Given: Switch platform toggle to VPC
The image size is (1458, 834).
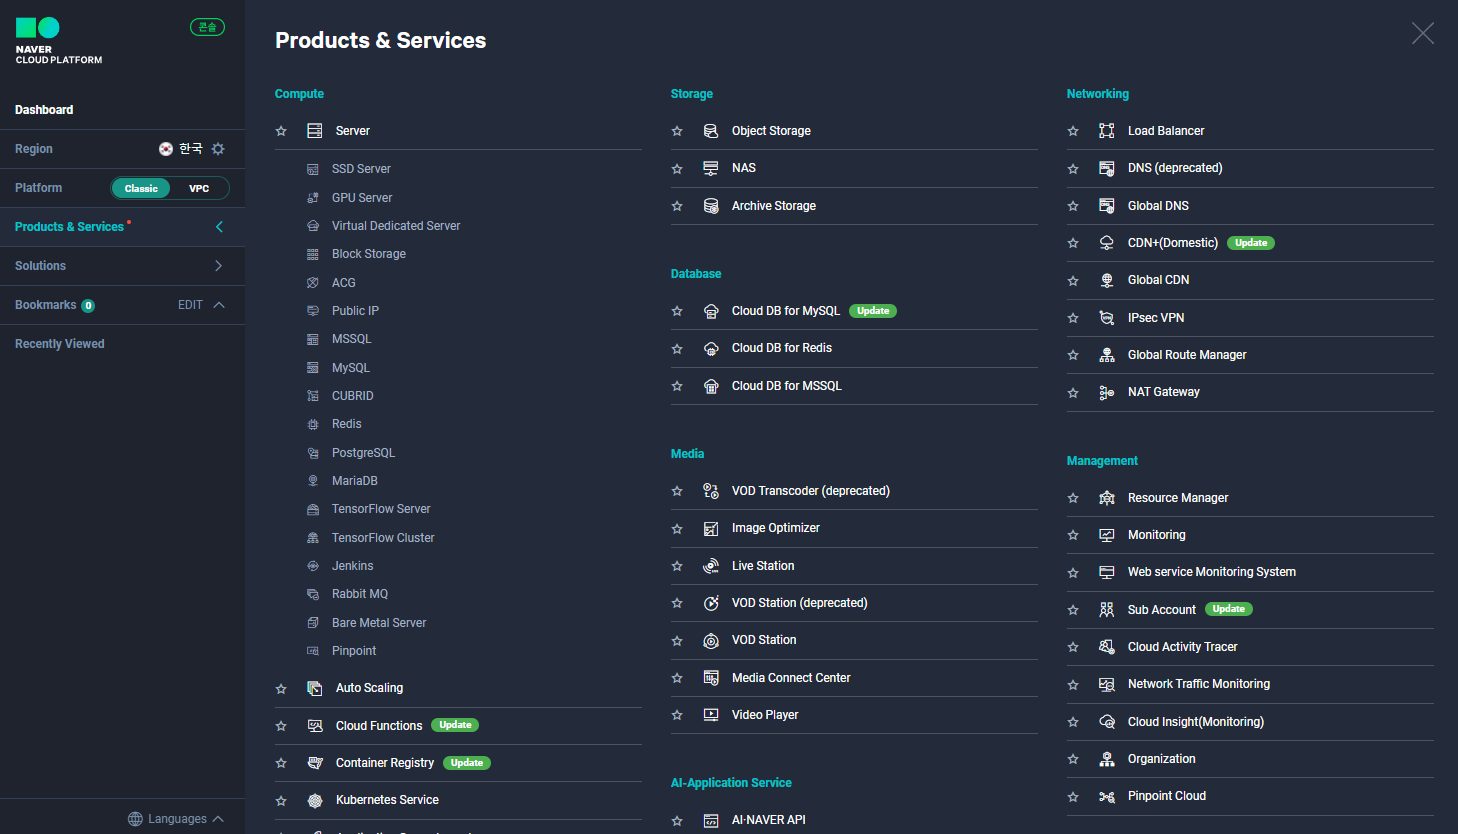Looking at the screenshot, I should coord(199,188).
